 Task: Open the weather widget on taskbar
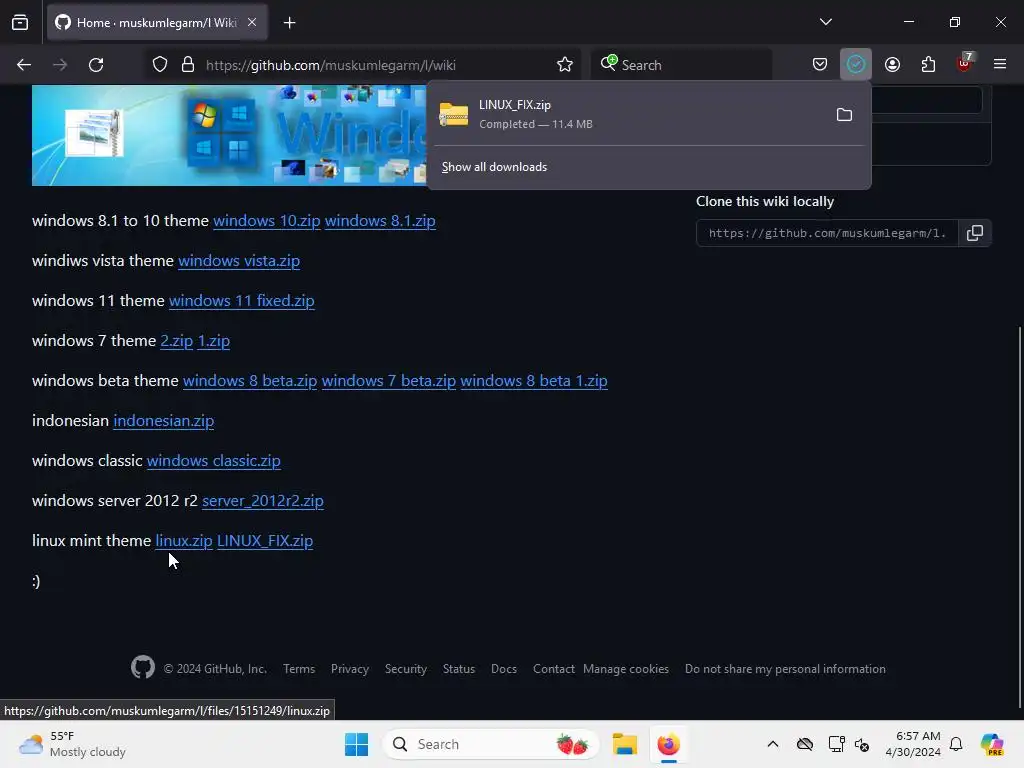point(72,744)
